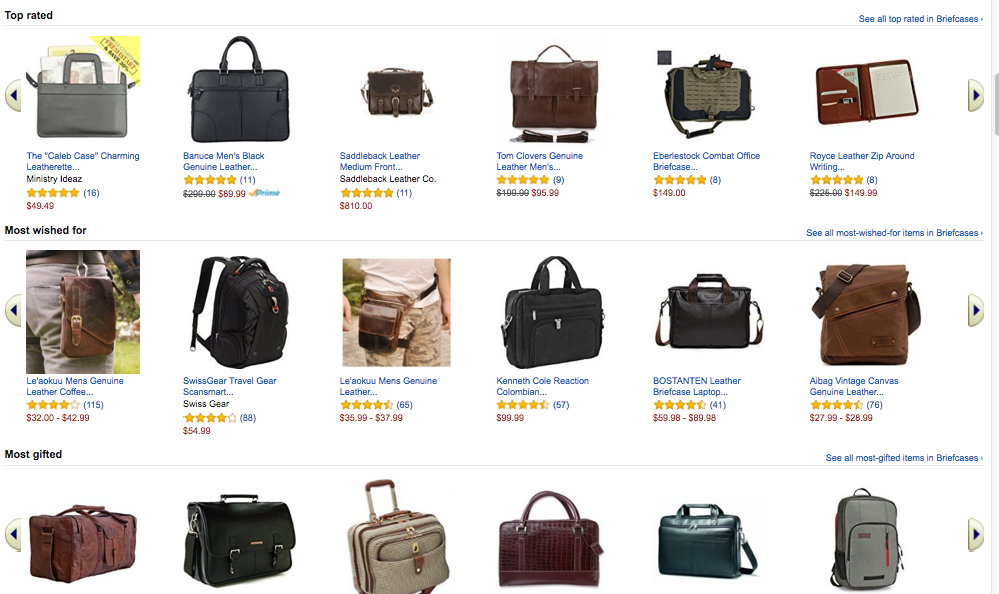Open See all most-wished-for items in Briefcases
The height and width of the screenshot is (594, 999).
tap(894, 233)
